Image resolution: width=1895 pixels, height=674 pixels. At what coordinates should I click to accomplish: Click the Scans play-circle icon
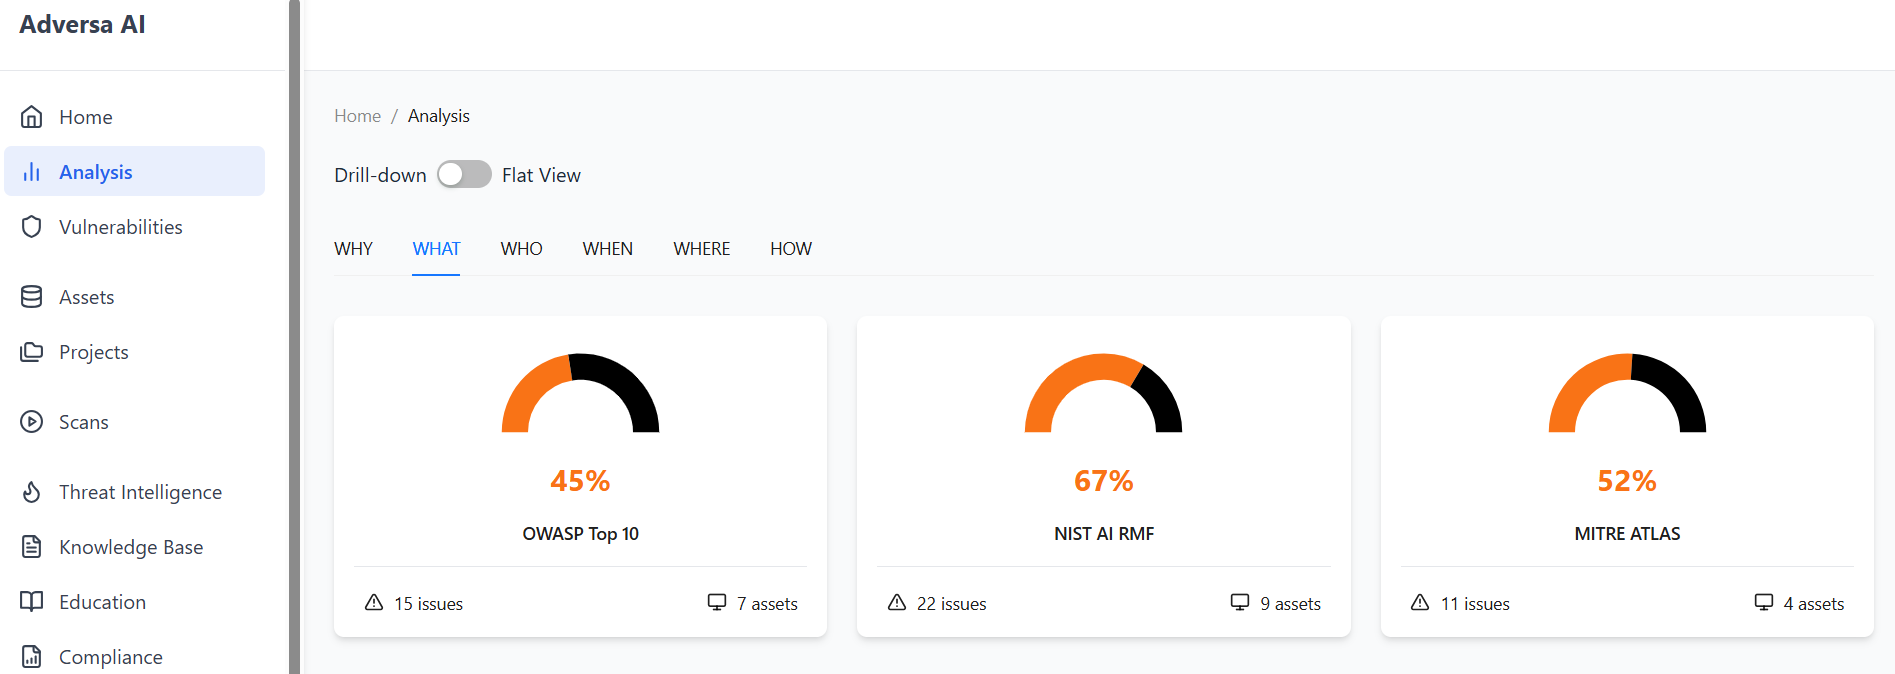(32, 422)
